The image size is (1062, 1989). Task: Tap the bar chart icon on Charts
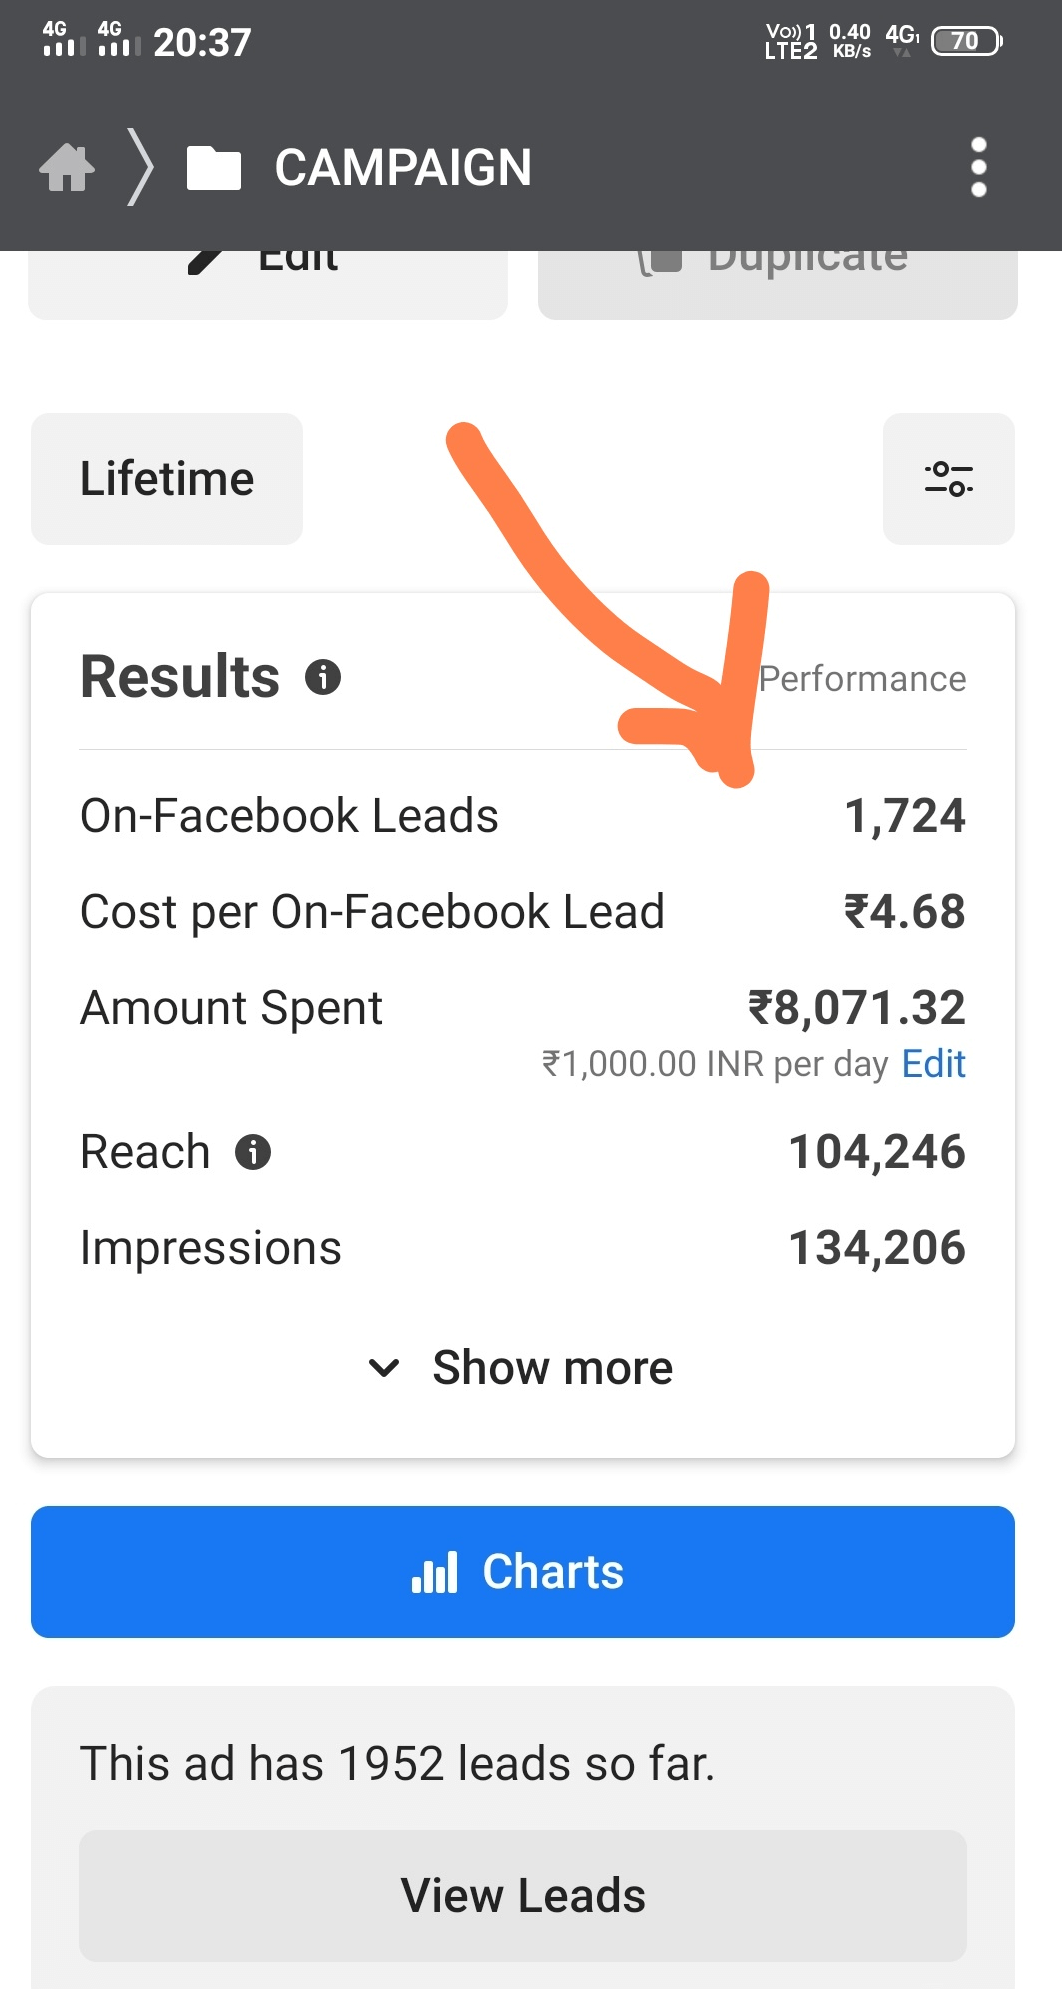coord(435,1572)
